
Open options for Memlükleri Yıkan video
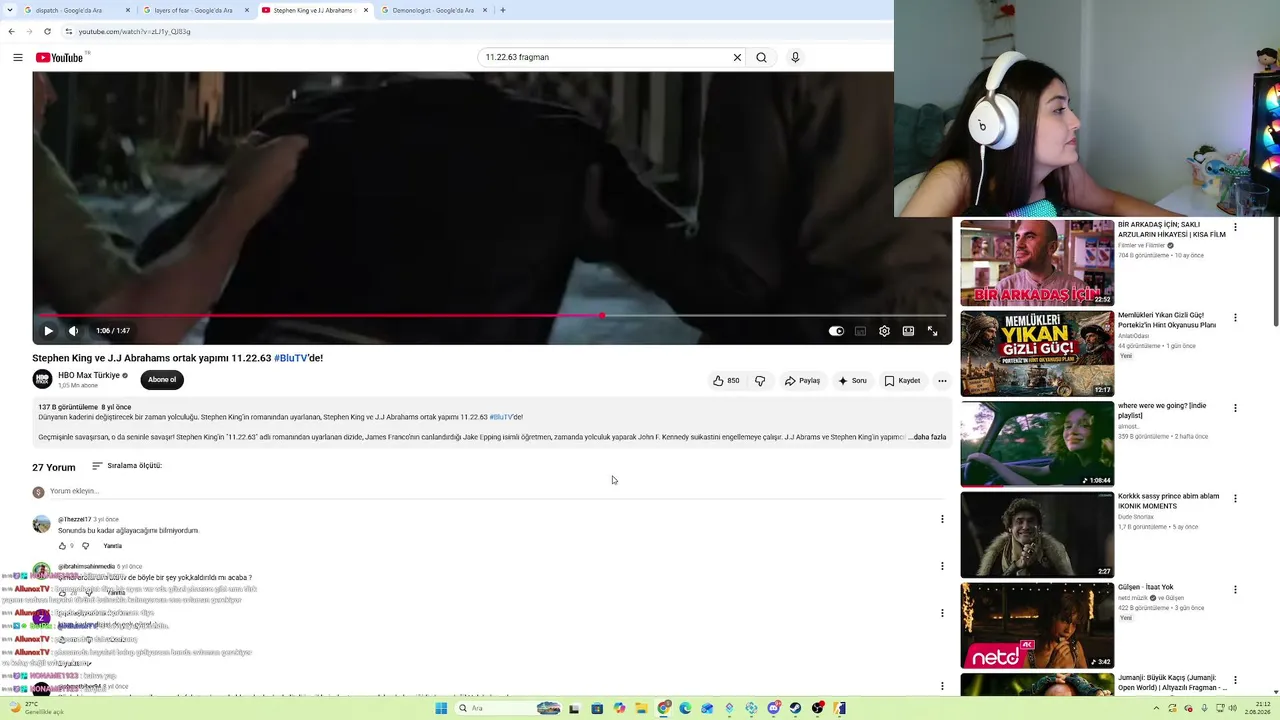pos(1235,318)
